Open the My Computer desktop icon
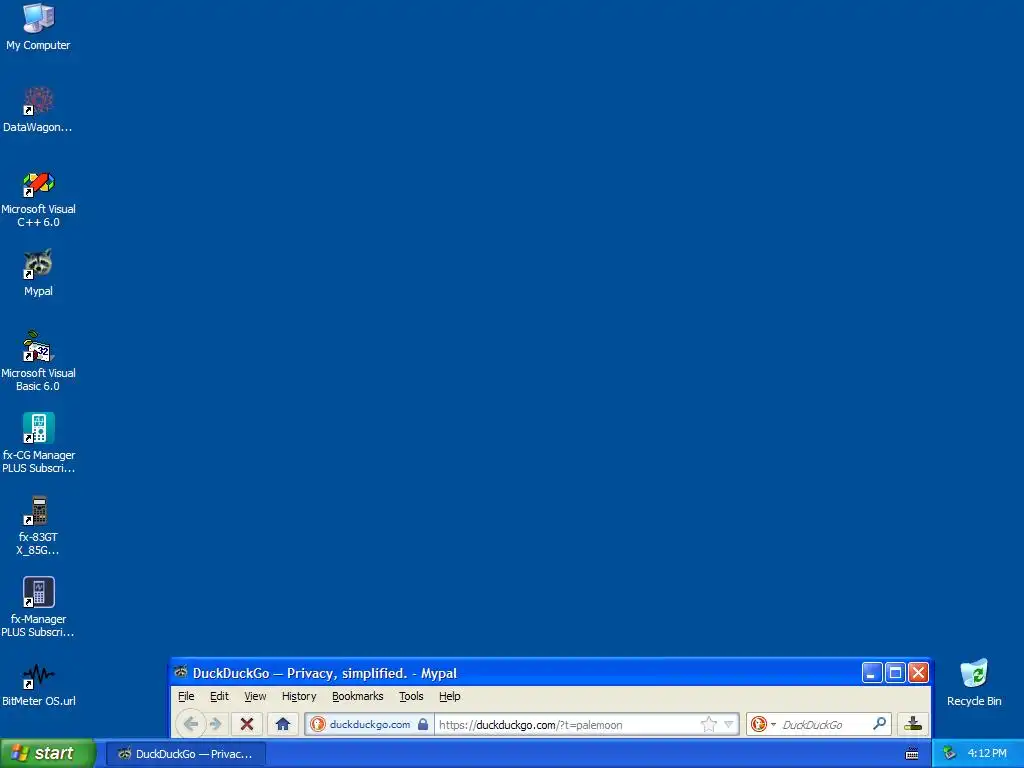 (39, 27)
